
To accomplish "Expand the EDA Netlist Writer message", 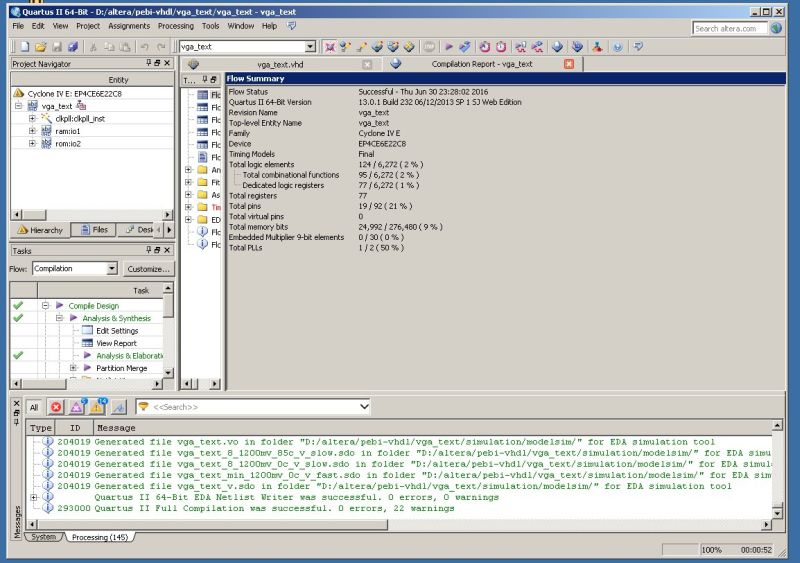I will point(34,497).
